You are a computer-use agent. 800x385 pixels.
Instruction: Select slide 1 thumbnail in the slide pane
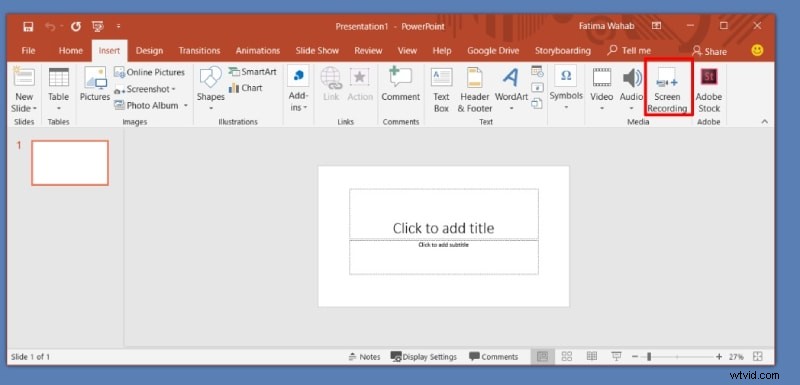pos(70,163)
